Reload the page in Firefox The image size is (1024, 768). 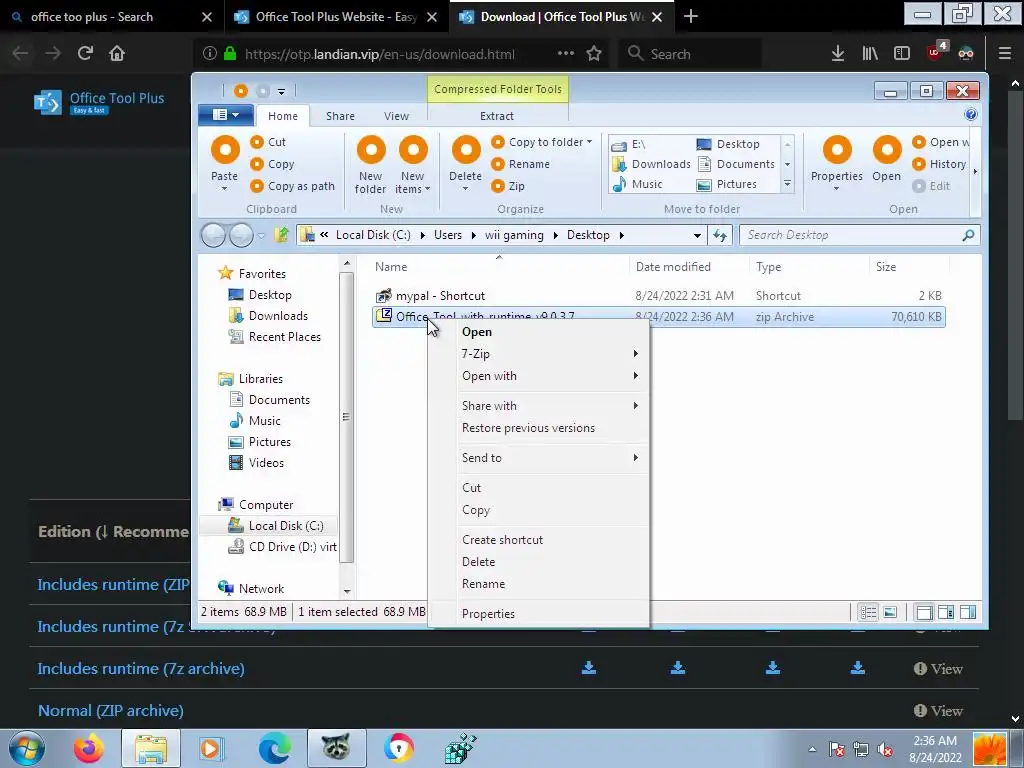tap(85, 53)
